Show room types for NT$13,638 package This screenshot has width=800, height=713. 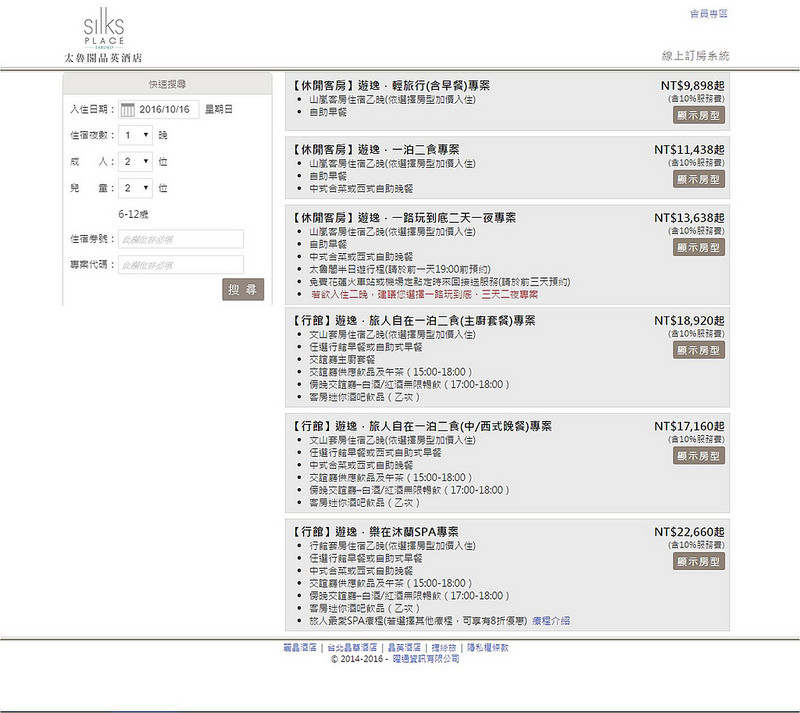coord(699,247)
